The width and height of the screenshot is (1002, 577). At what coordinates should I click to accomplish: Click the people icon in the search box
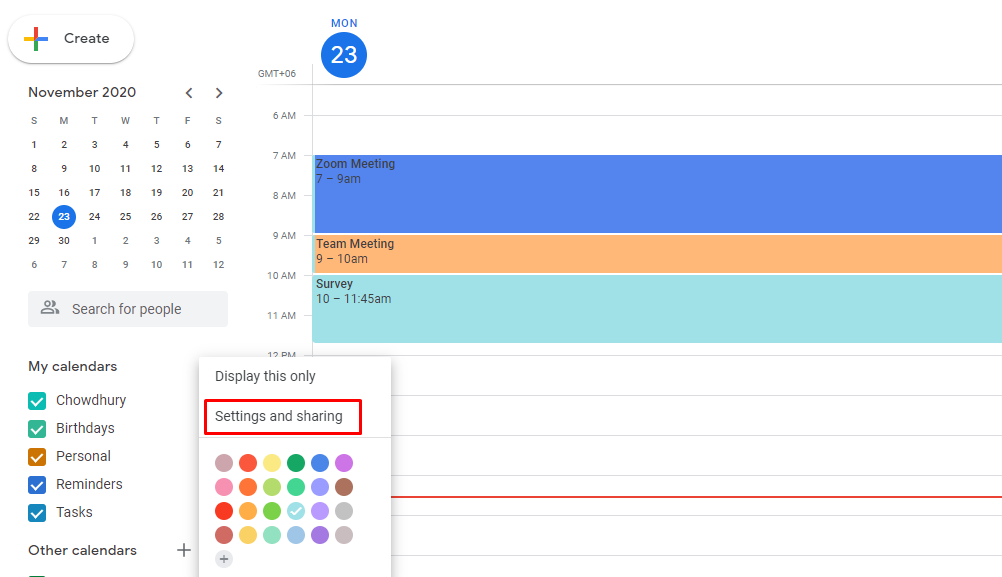click(50, 309)
